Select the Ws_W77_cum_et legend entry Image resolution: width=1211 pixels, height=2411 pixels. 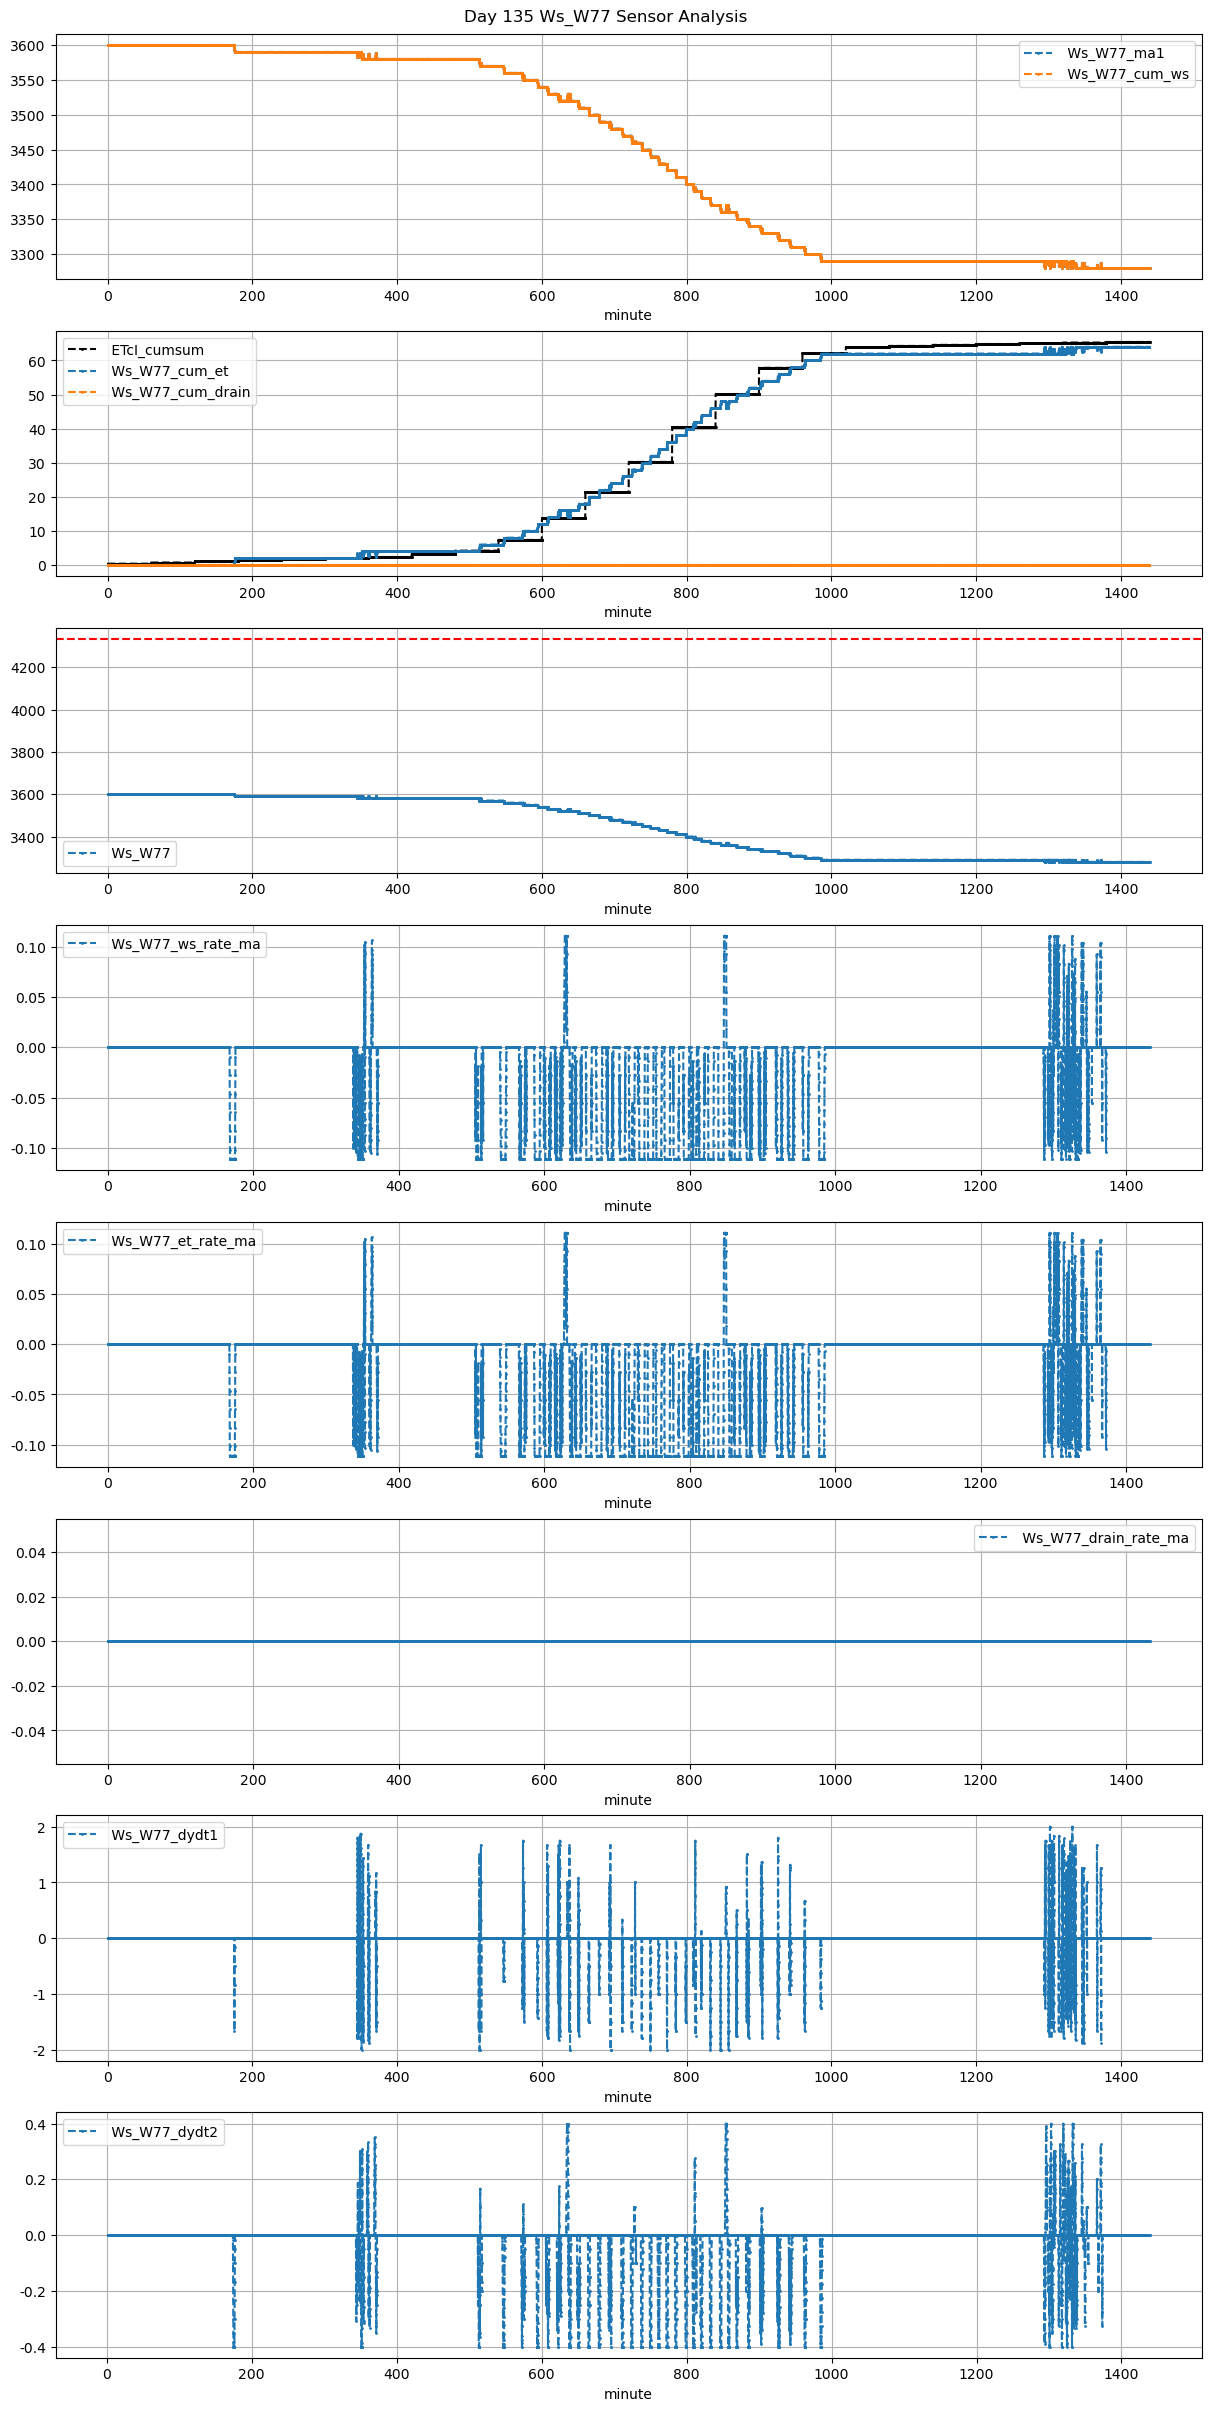pos(169,371)
